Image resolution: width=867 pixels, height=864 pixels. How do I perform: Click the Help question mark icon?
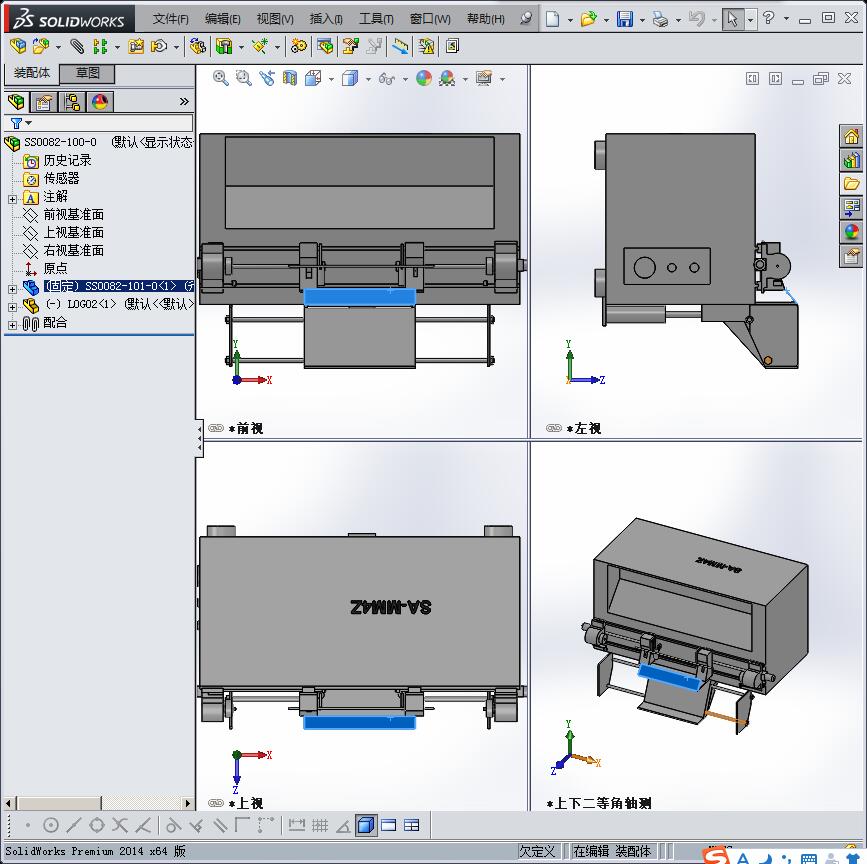tap(768, 18)
